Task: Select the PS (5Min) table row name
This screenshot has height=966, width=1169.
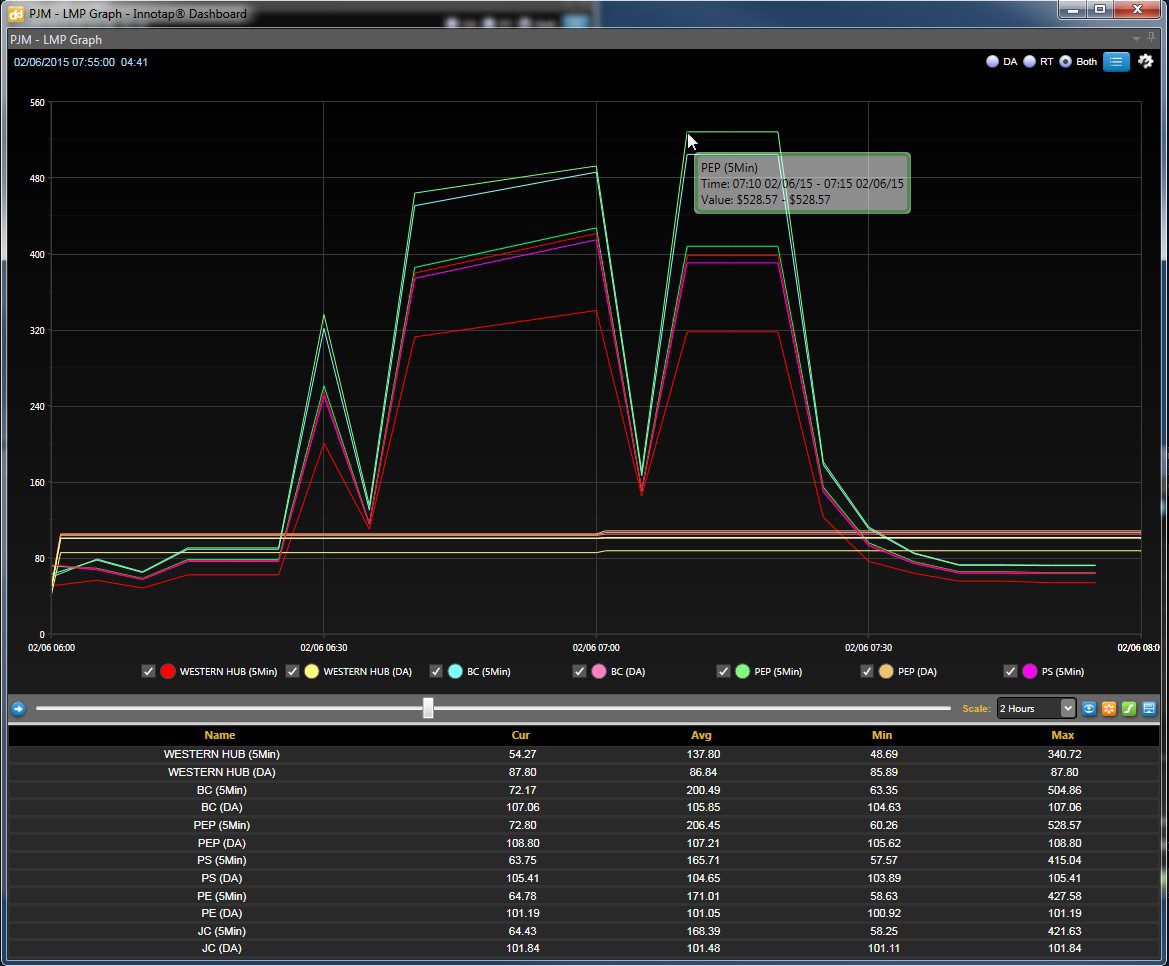Action: click(x=221, y=860)
